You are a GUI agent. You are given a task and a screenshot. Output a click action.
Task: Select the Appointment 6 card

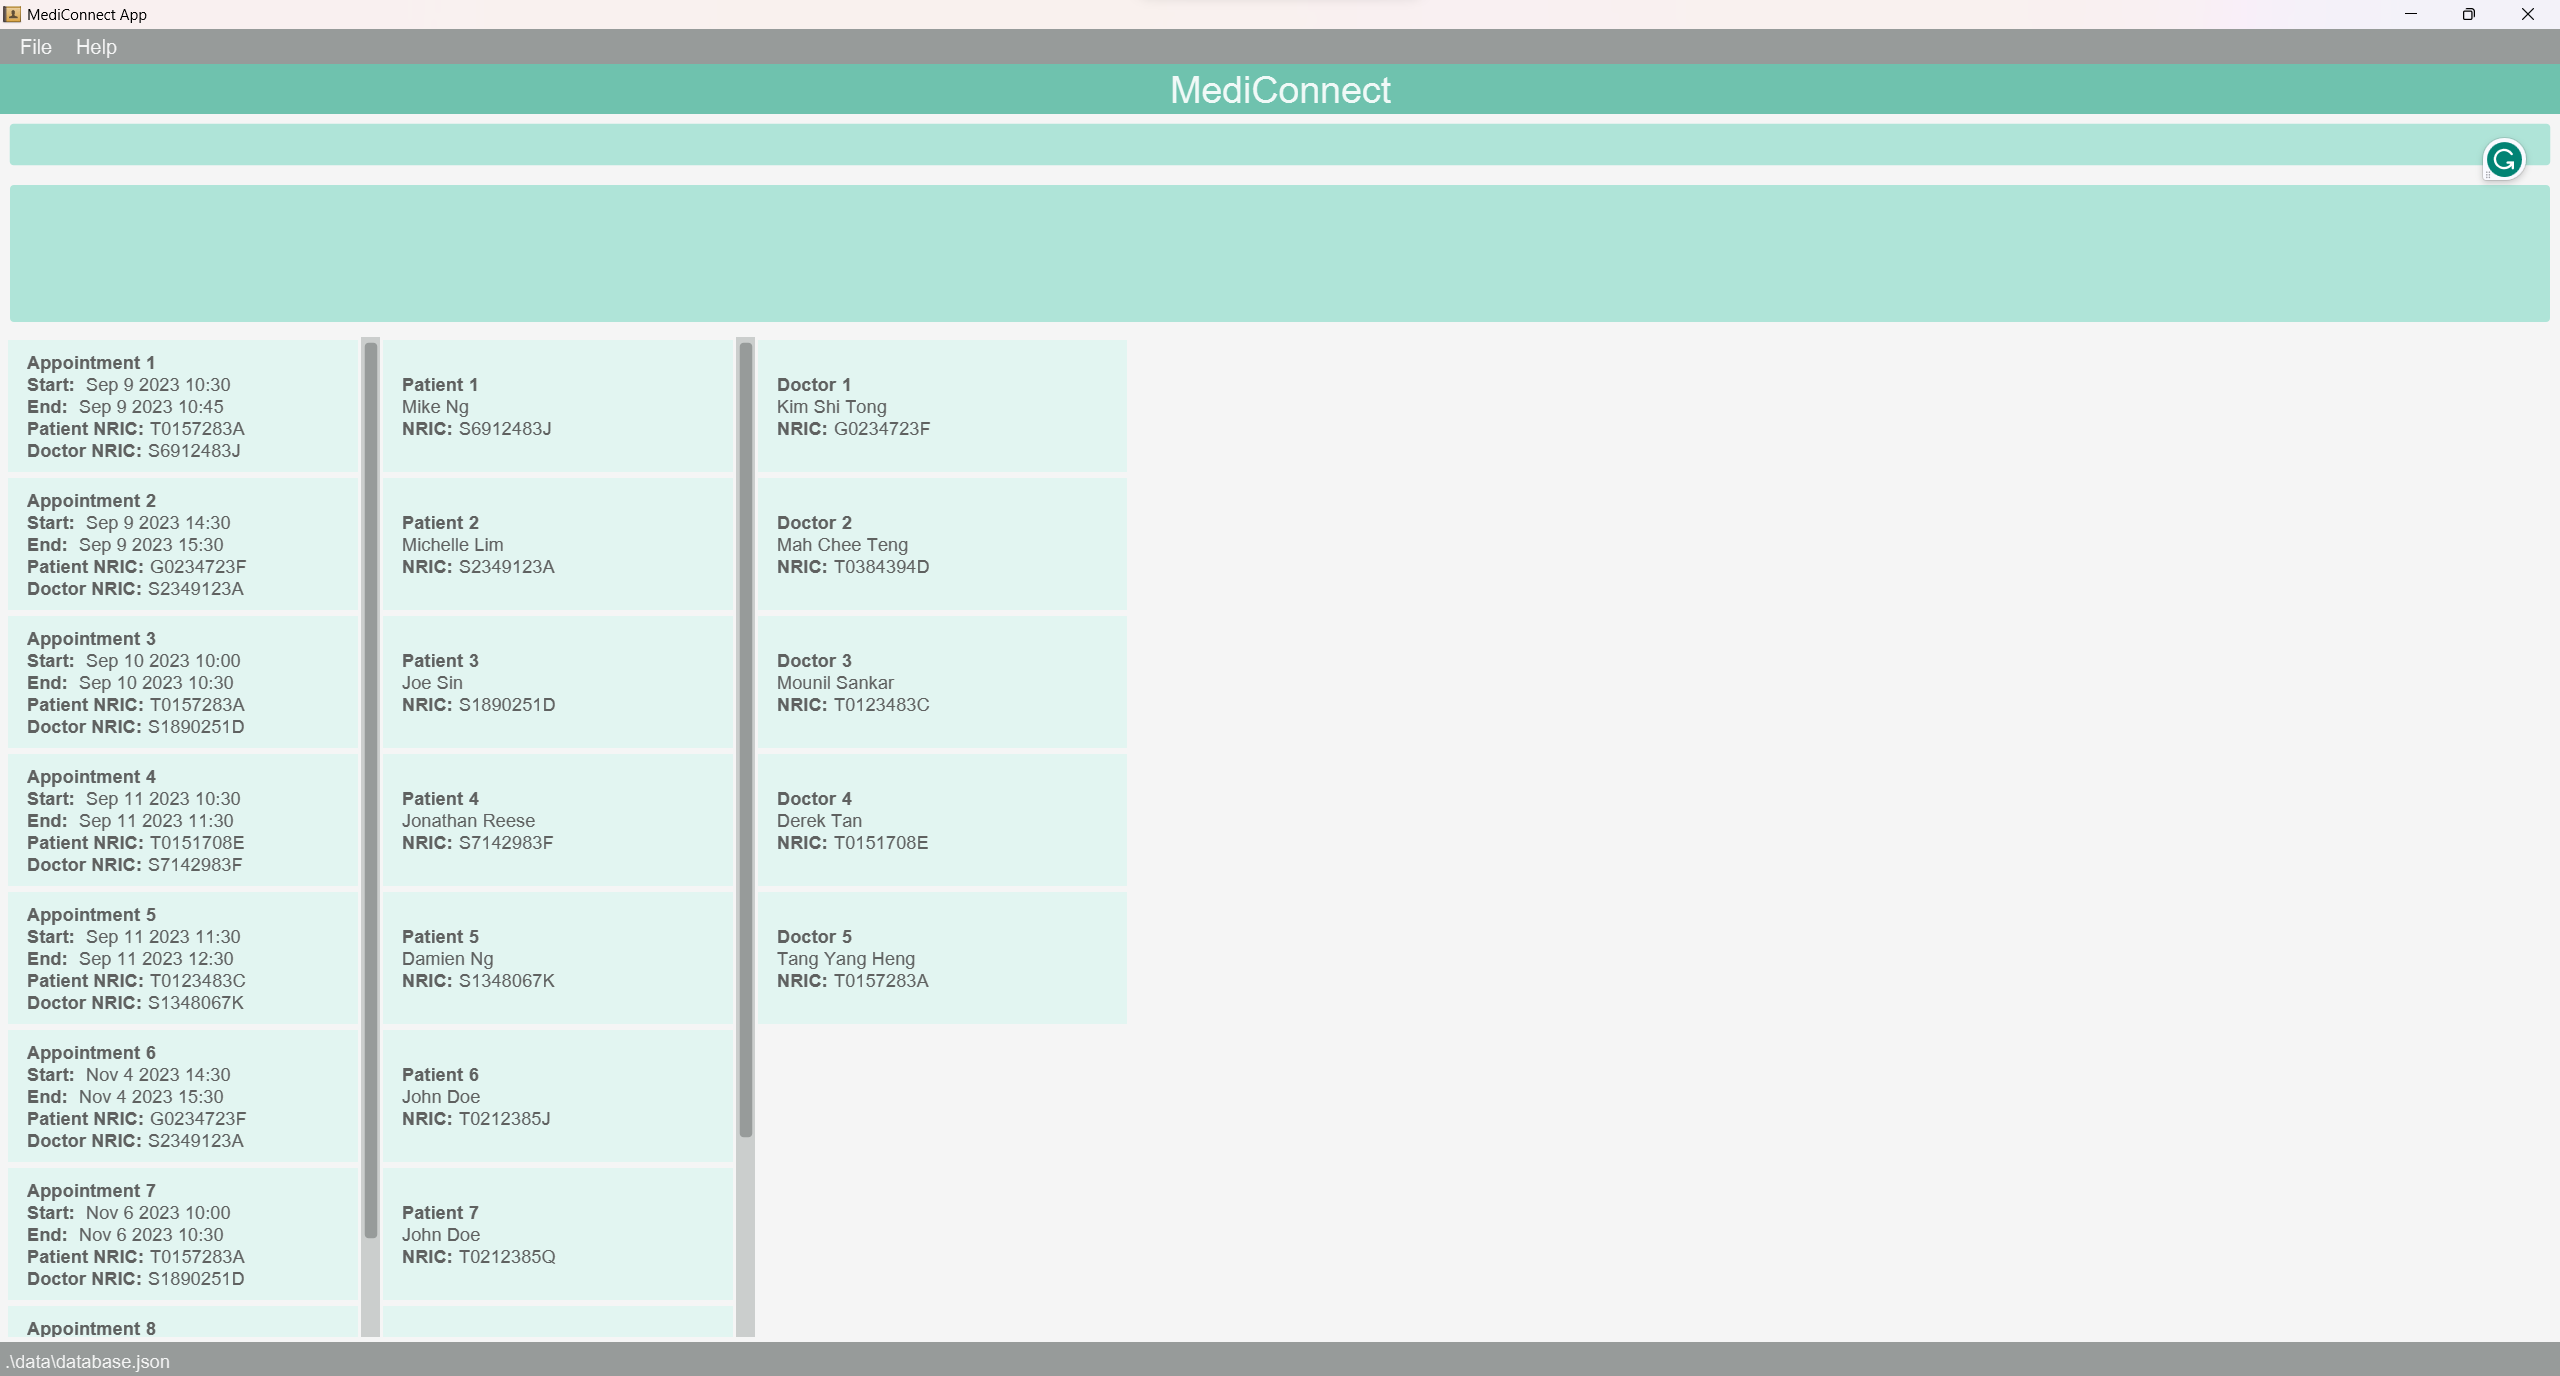183,1096
